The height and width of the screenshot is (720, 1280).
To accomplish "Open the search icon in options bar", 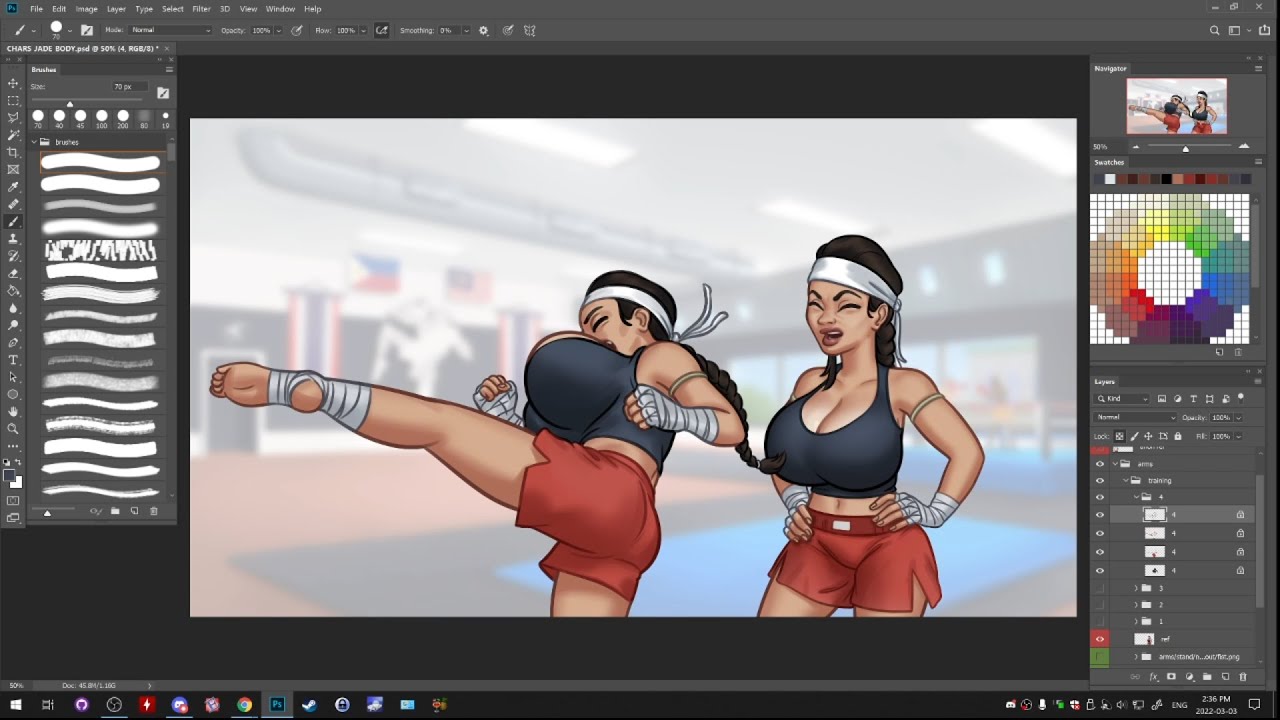I will coord(1215,30).
